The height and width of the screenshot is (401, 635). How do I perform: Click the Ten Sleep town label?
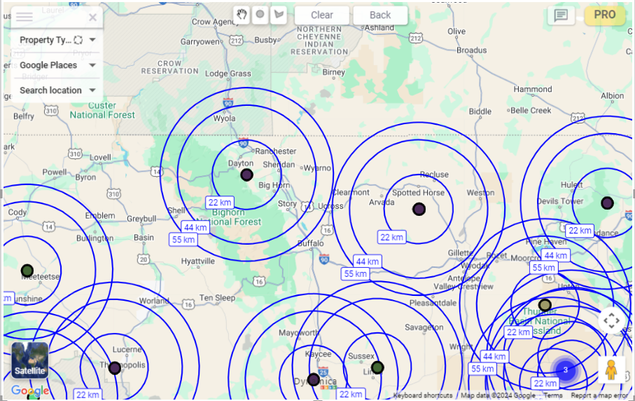217,298
